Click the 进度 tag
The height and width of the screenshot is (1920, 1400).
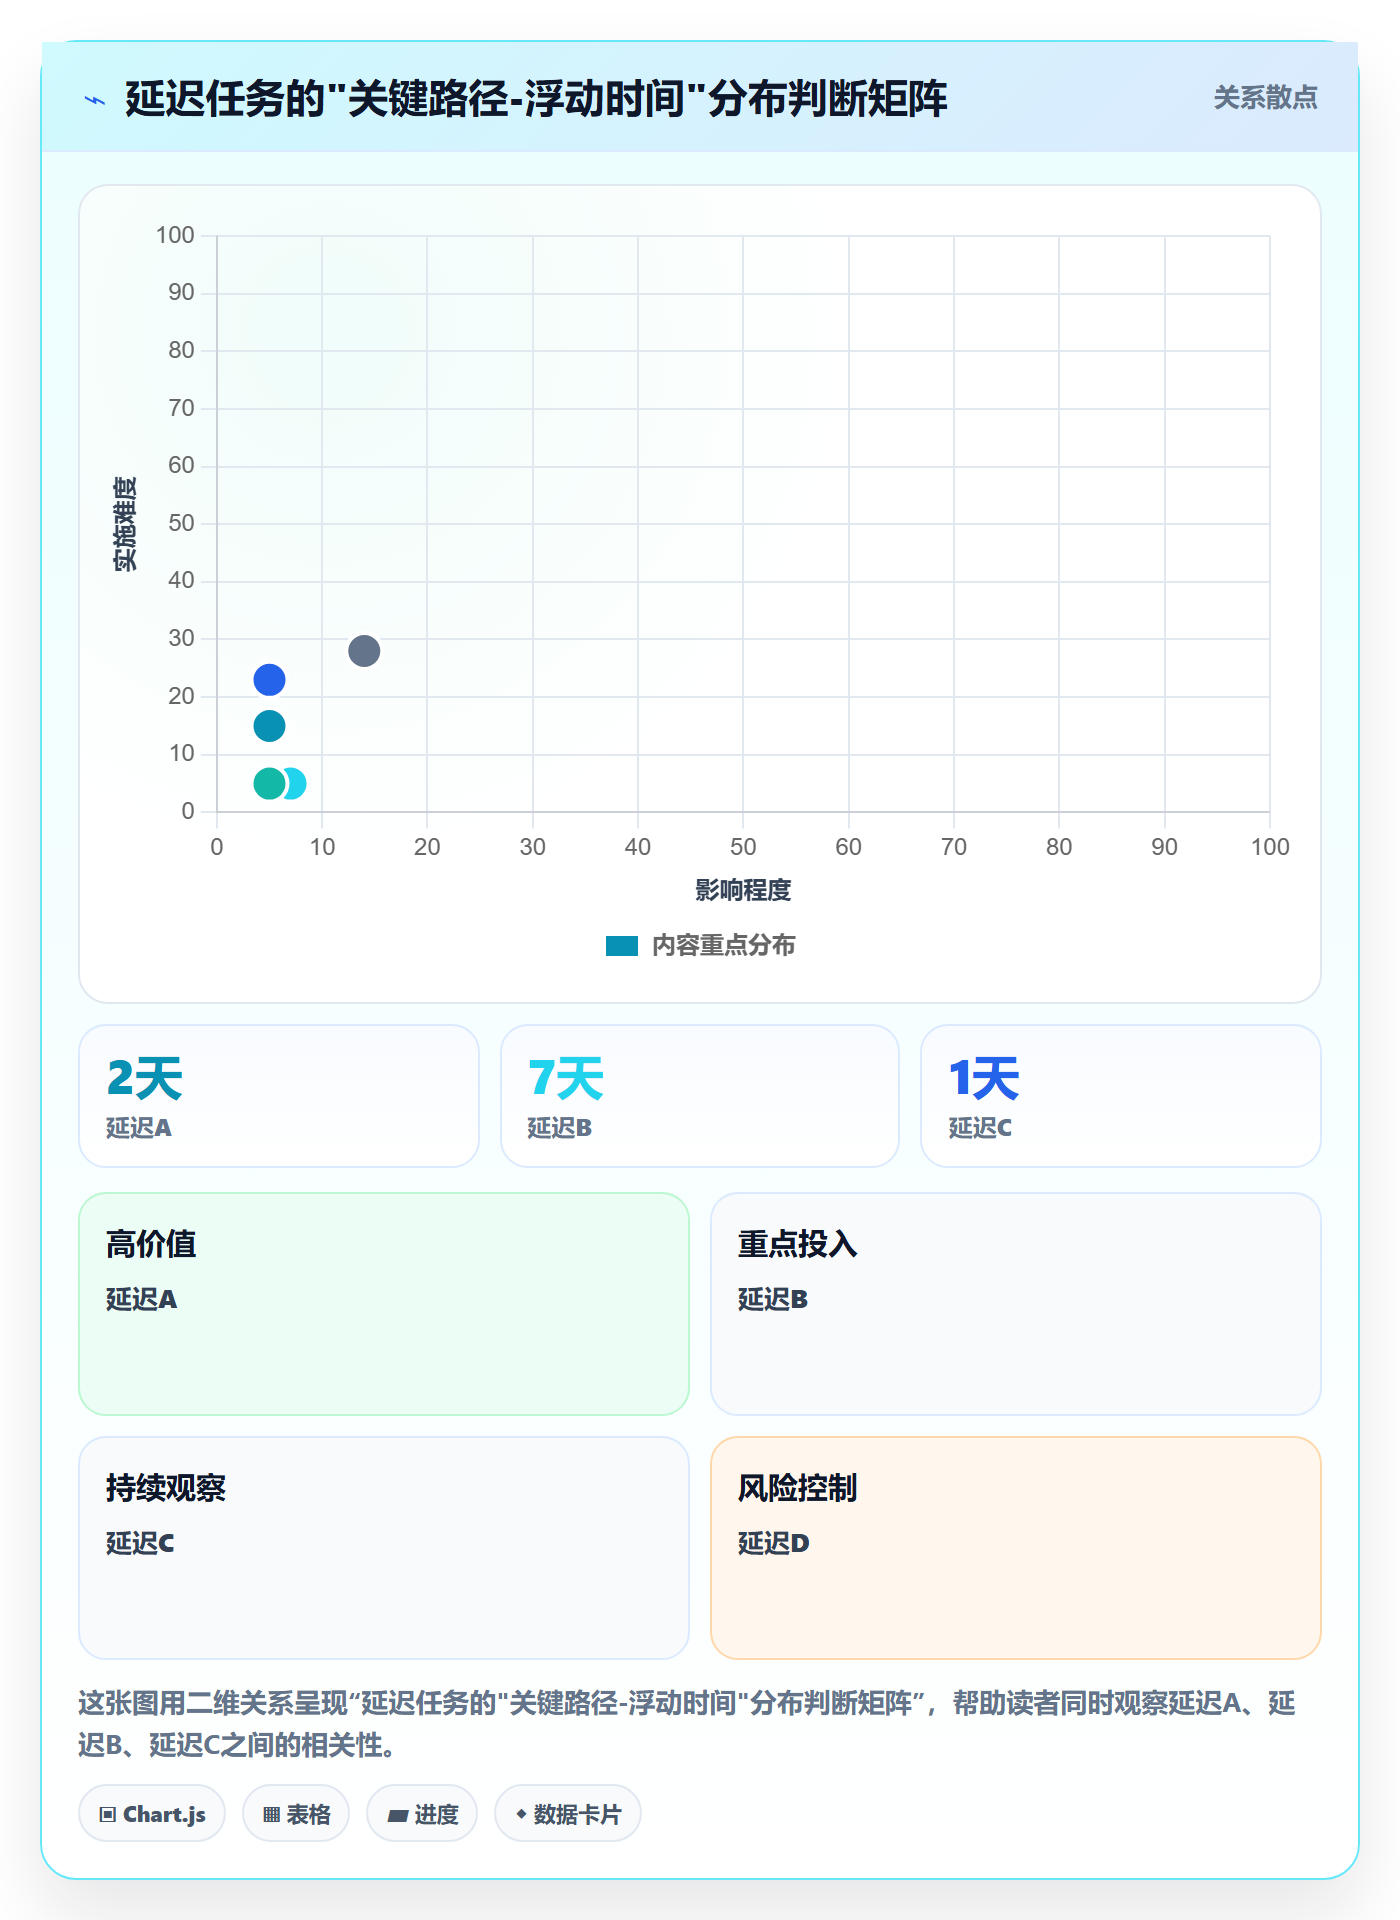click(x=422, y=1813)
